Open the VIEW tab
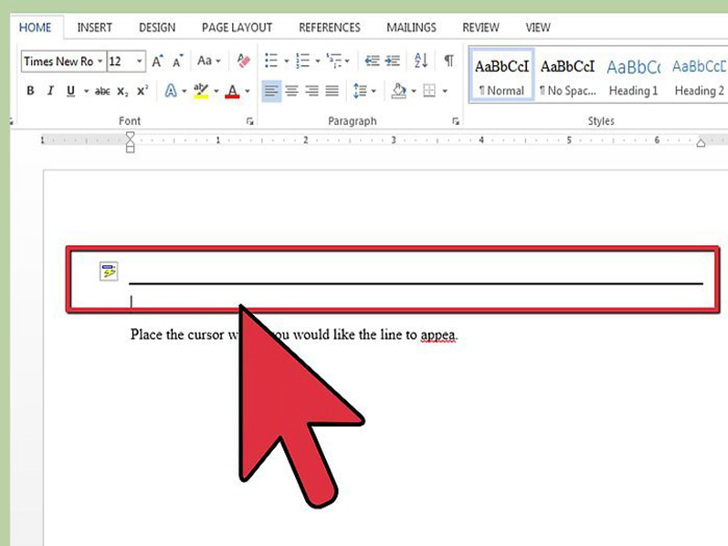The height and width of the screenshot is (546, 728). click(x=538, y=28)
